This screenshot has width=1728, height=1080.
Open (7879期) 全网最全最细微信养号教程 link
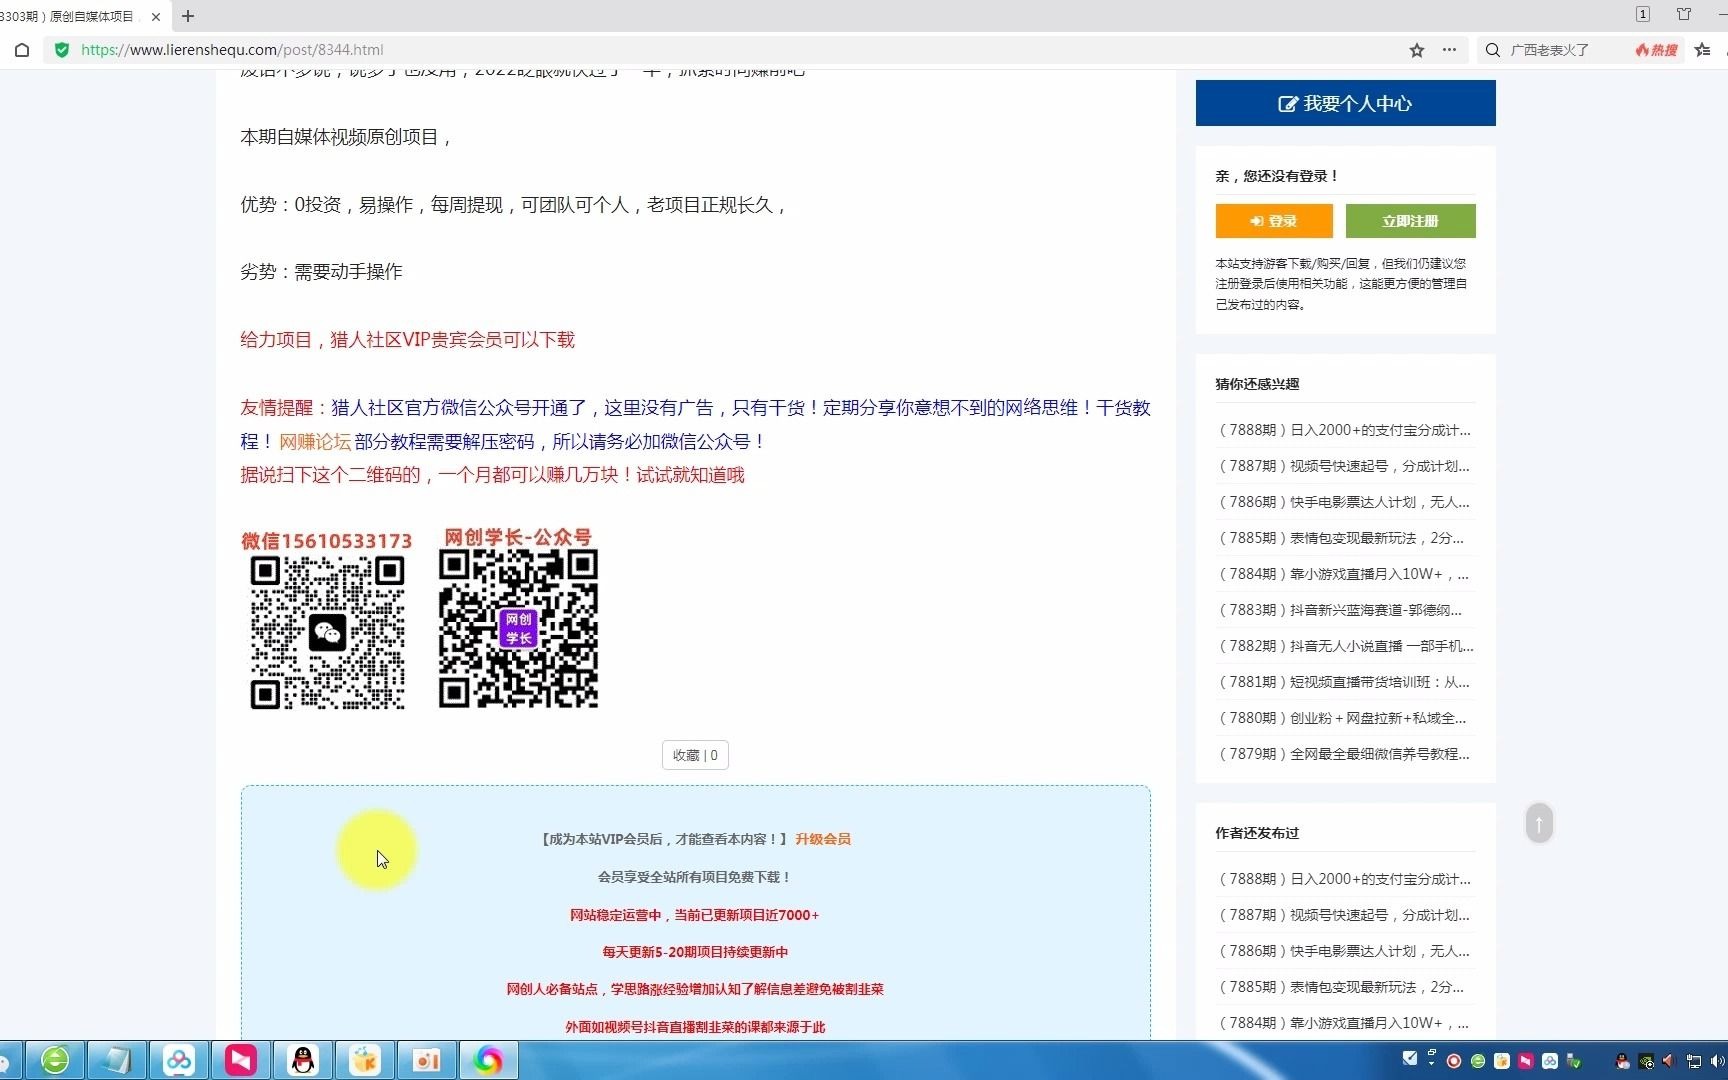tap(1345, 754)
